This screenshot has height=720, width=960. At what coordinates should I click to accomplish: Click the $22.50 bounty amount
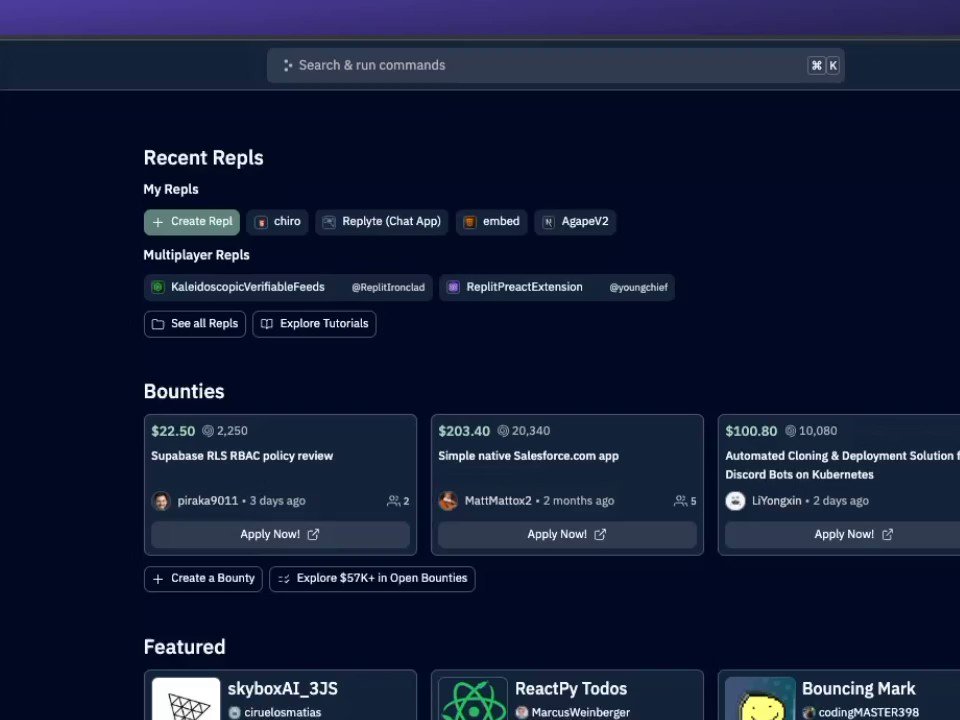[173, 431]
